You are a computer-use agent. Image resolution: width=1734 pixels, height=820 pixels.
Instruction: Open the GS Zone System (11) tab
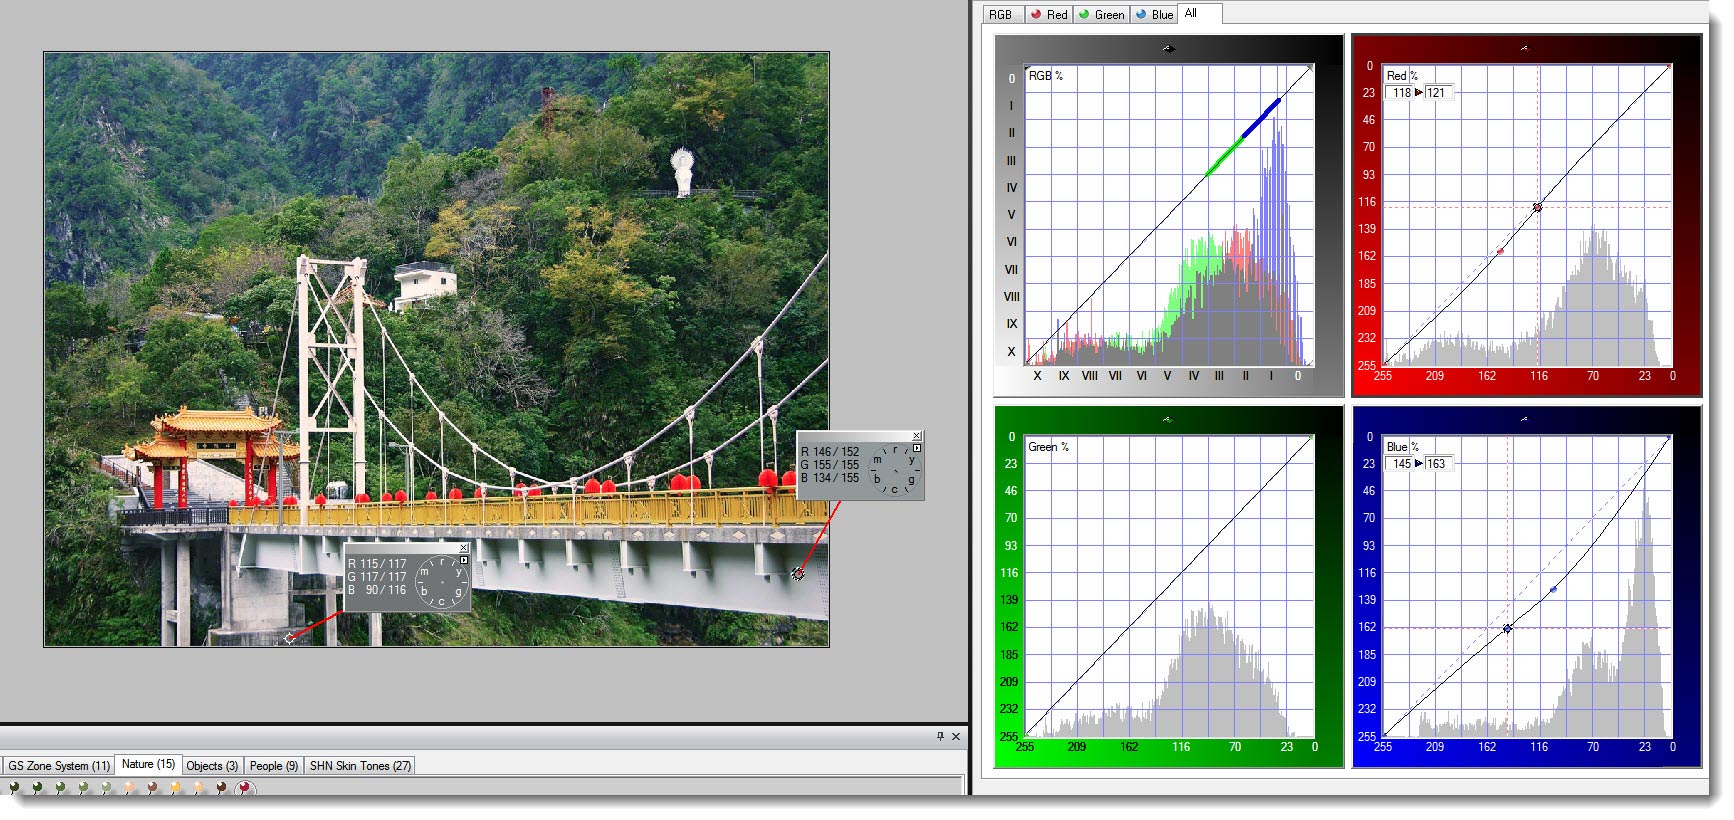[59, 765]
